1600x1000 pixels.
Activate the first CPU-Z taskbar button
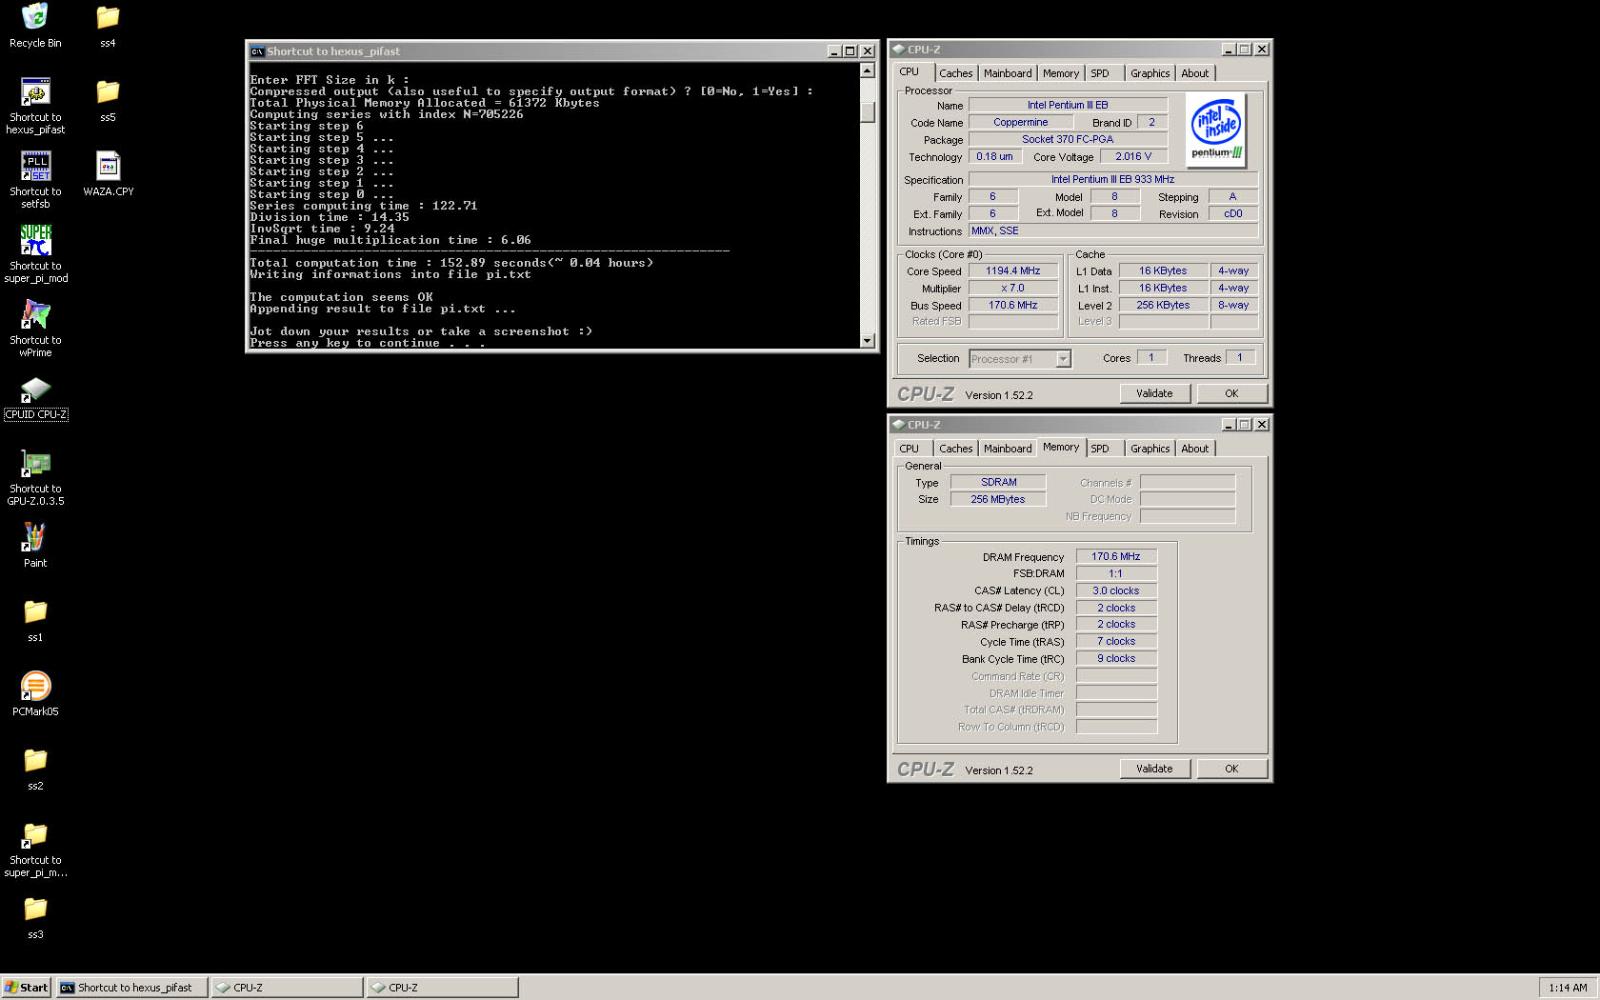click(x=287, y=987)
